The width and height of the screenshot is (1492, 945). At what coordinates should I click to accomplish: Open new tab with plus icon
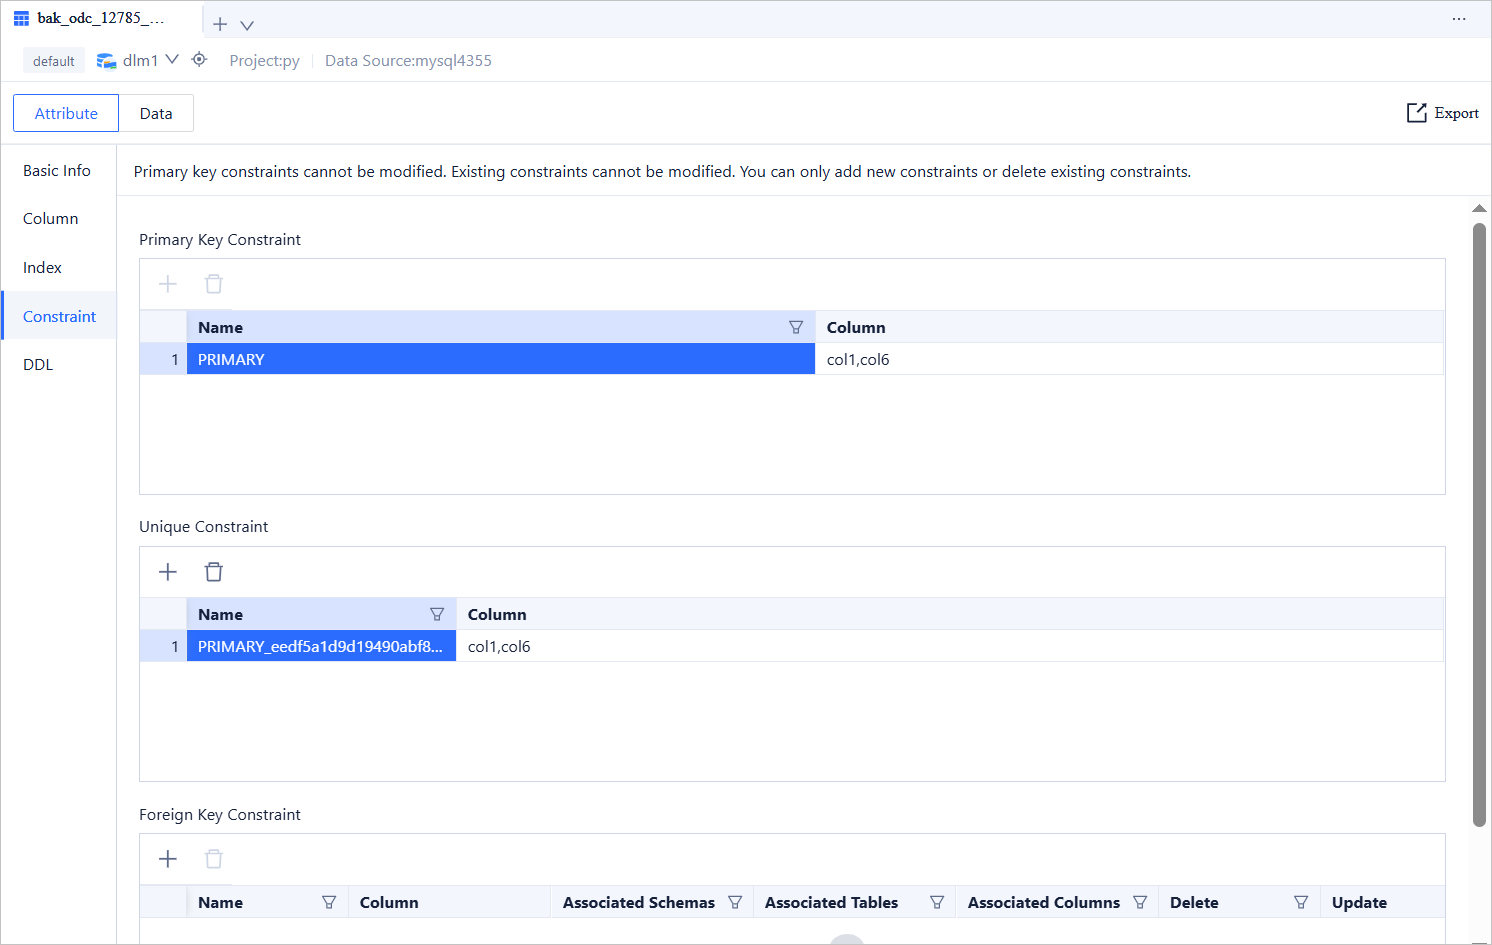click(220, 24)
